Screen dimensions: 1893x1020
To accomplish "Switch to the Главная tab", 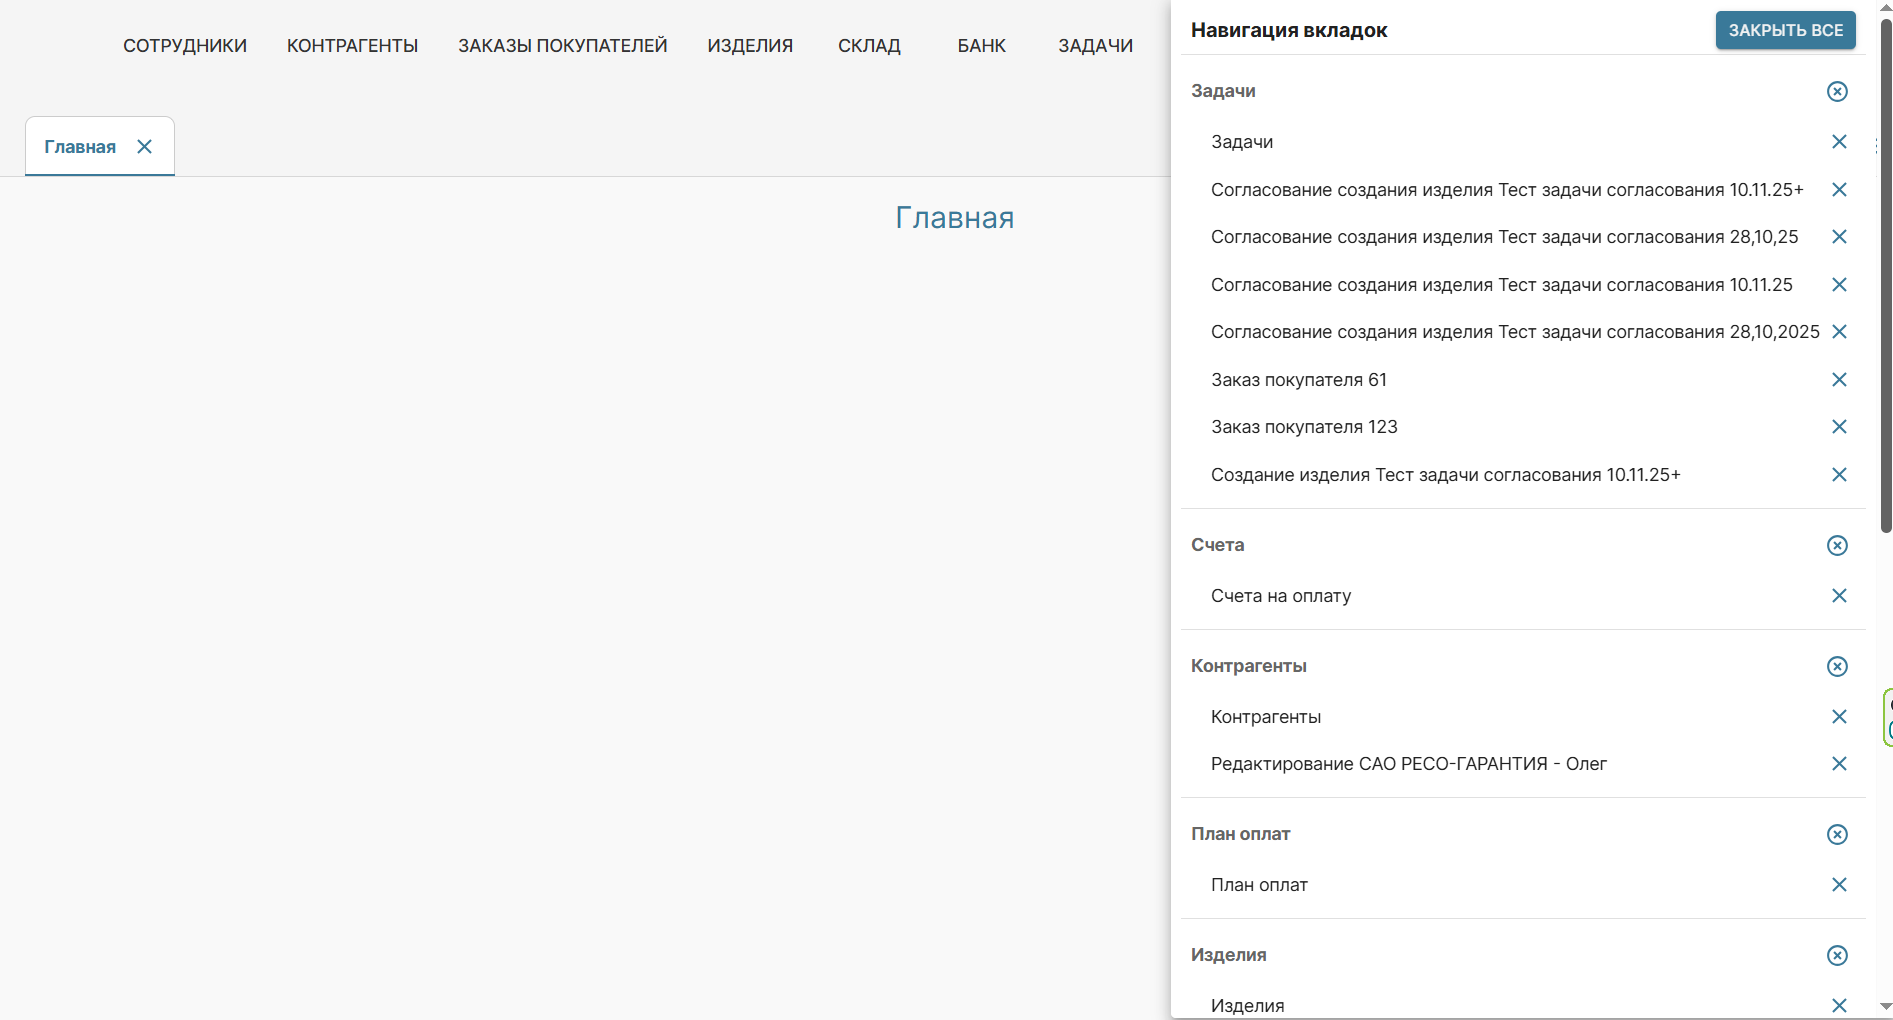I will [80, 147].
